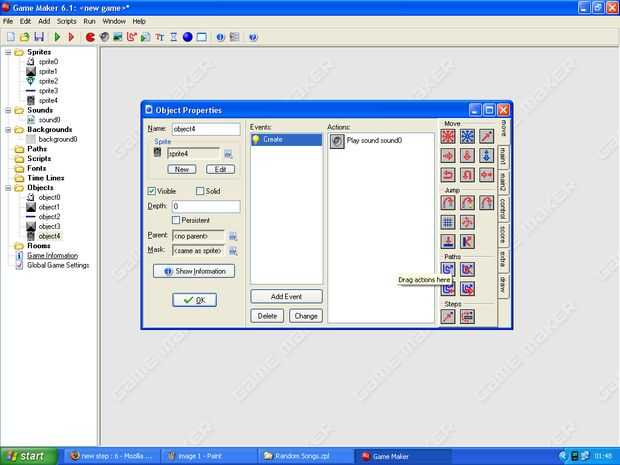Select Set speed for path action

click(467, 289)
